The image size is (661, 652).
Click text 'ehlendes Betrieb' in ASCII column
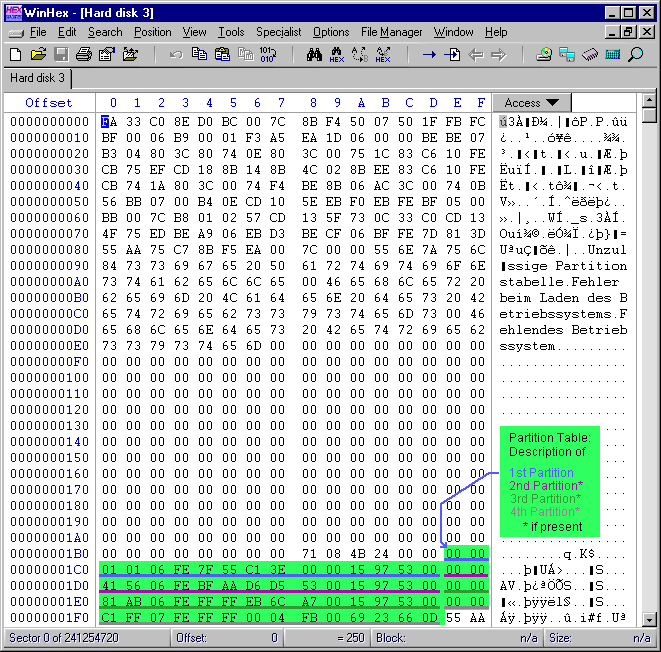coord(564,330)
